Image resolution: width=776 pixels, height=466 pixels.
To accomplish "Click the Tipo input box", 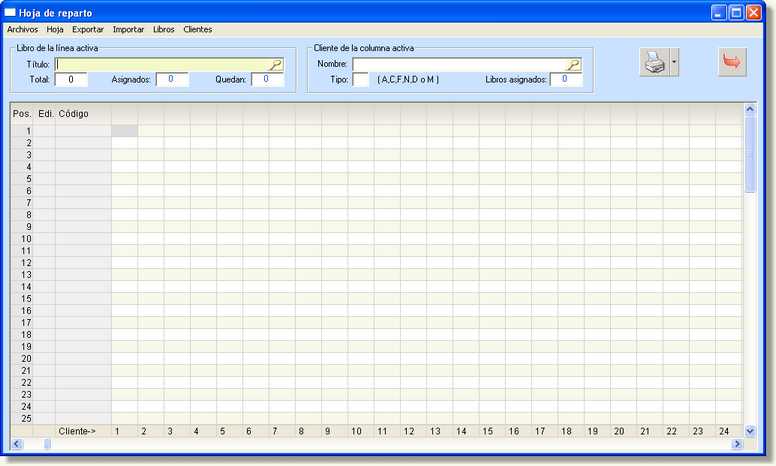I will (x=361, y=80).
